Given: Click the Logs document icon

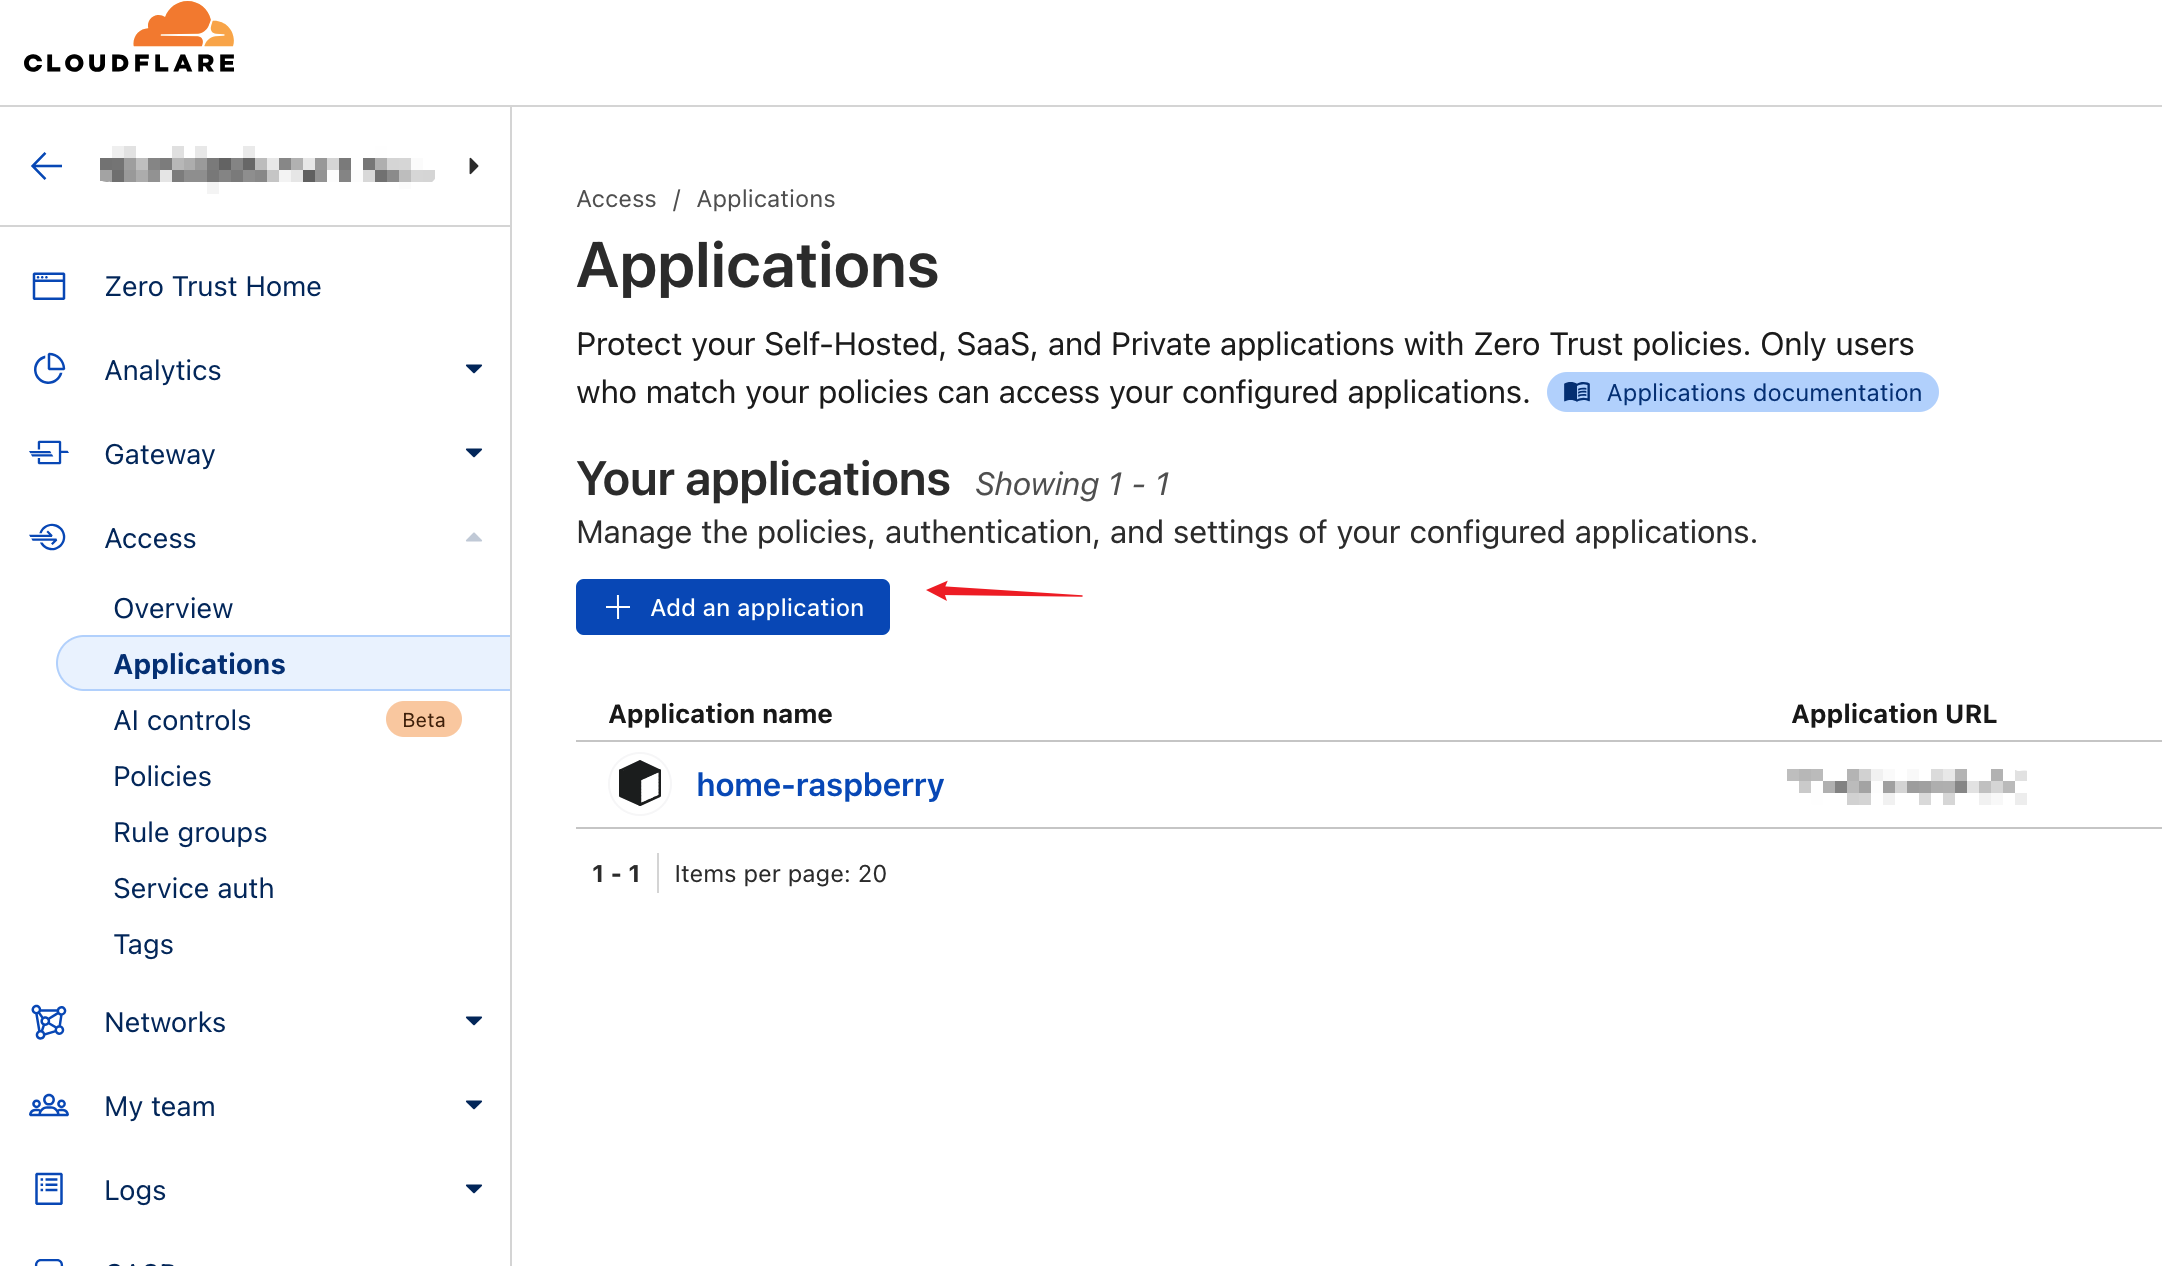Looking at the screenshot, I should (49, 1189).
